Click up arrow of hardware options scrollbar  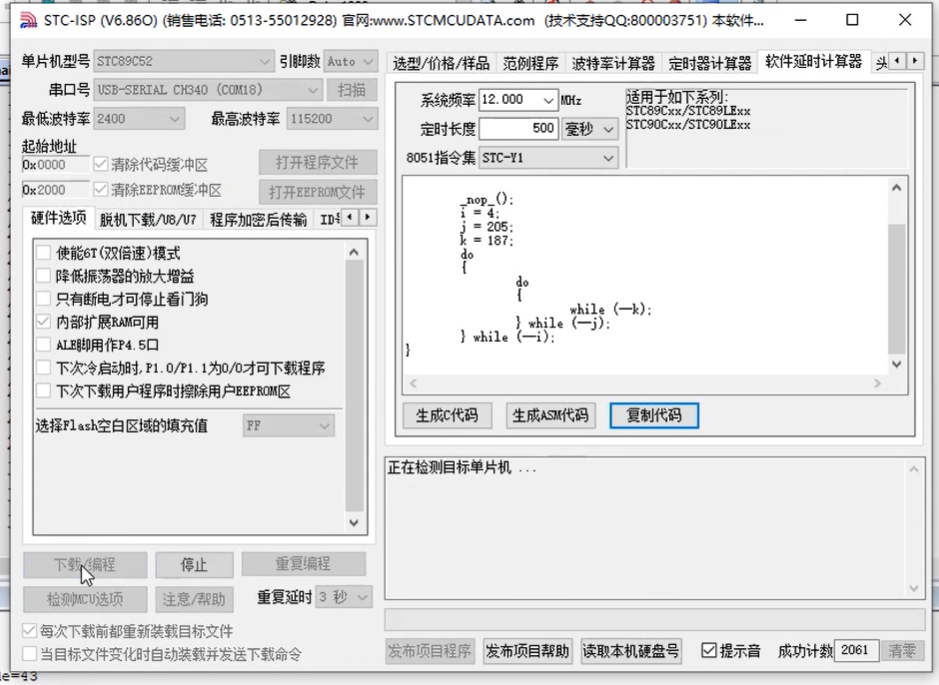pos(354,252)
